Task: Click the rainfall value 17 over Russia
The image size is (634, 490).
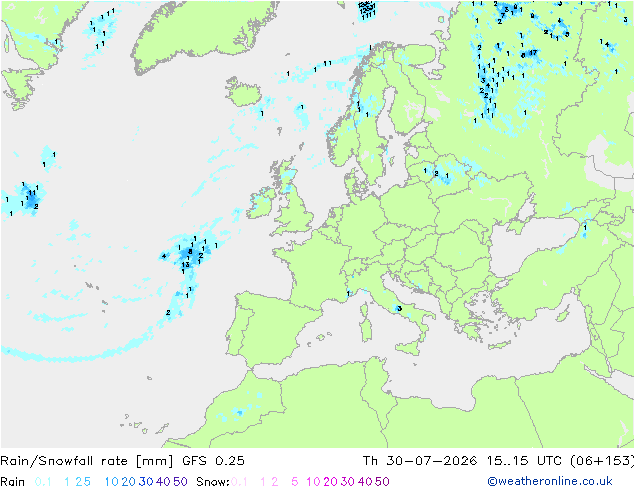Action: (533, 53)
